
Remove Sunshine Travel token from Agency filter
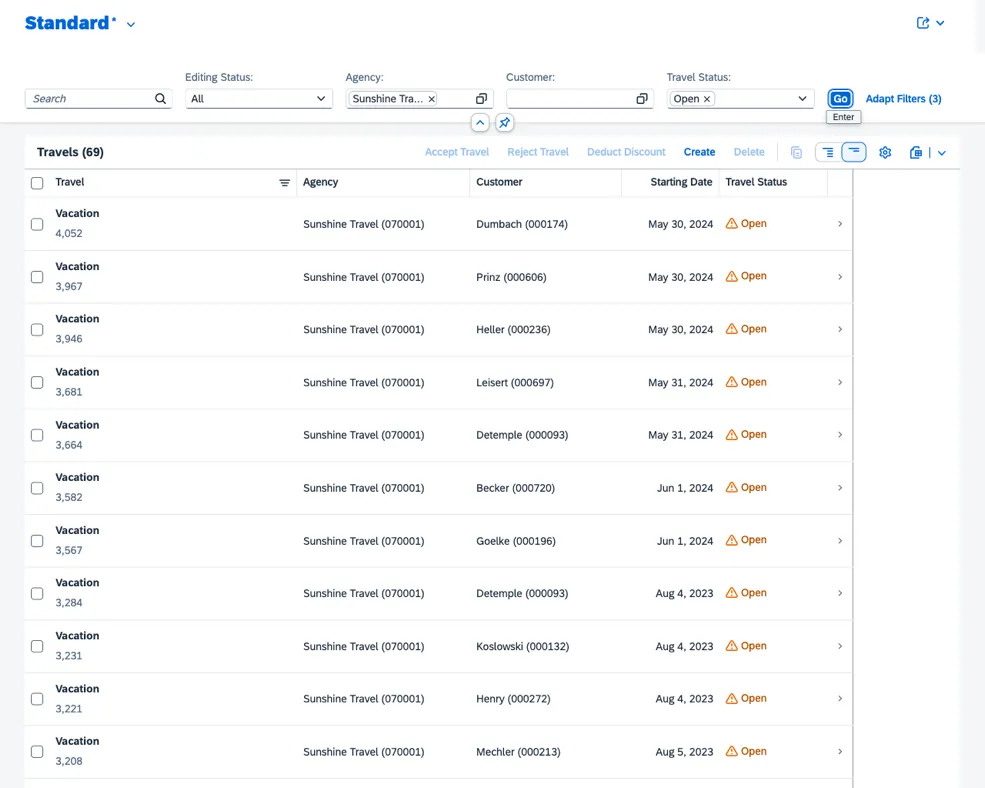[432, 99]
